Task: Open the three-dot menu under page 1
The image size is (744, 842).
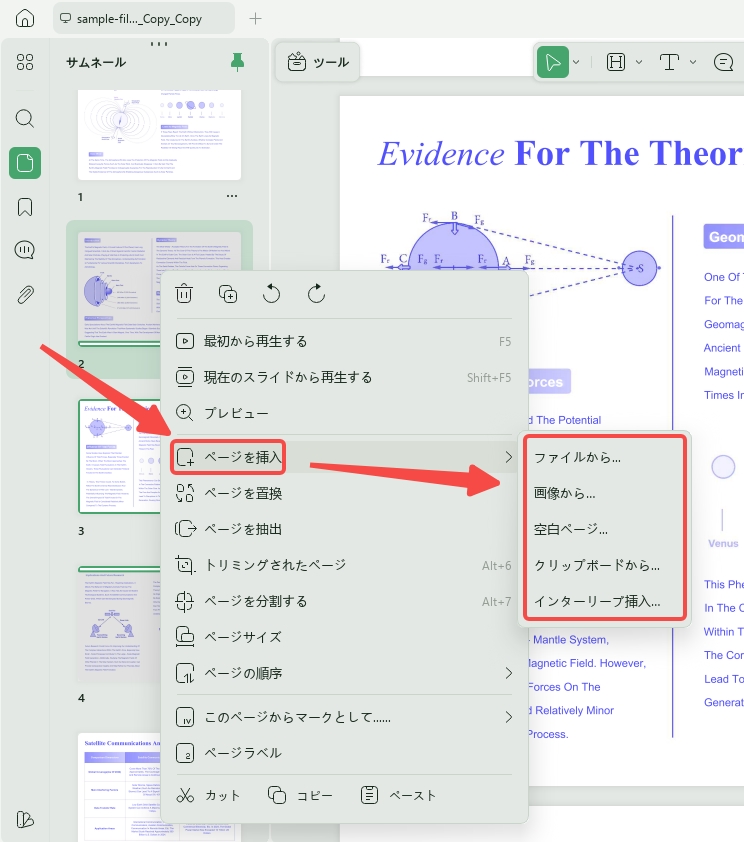Action: (x=232, y=196)
